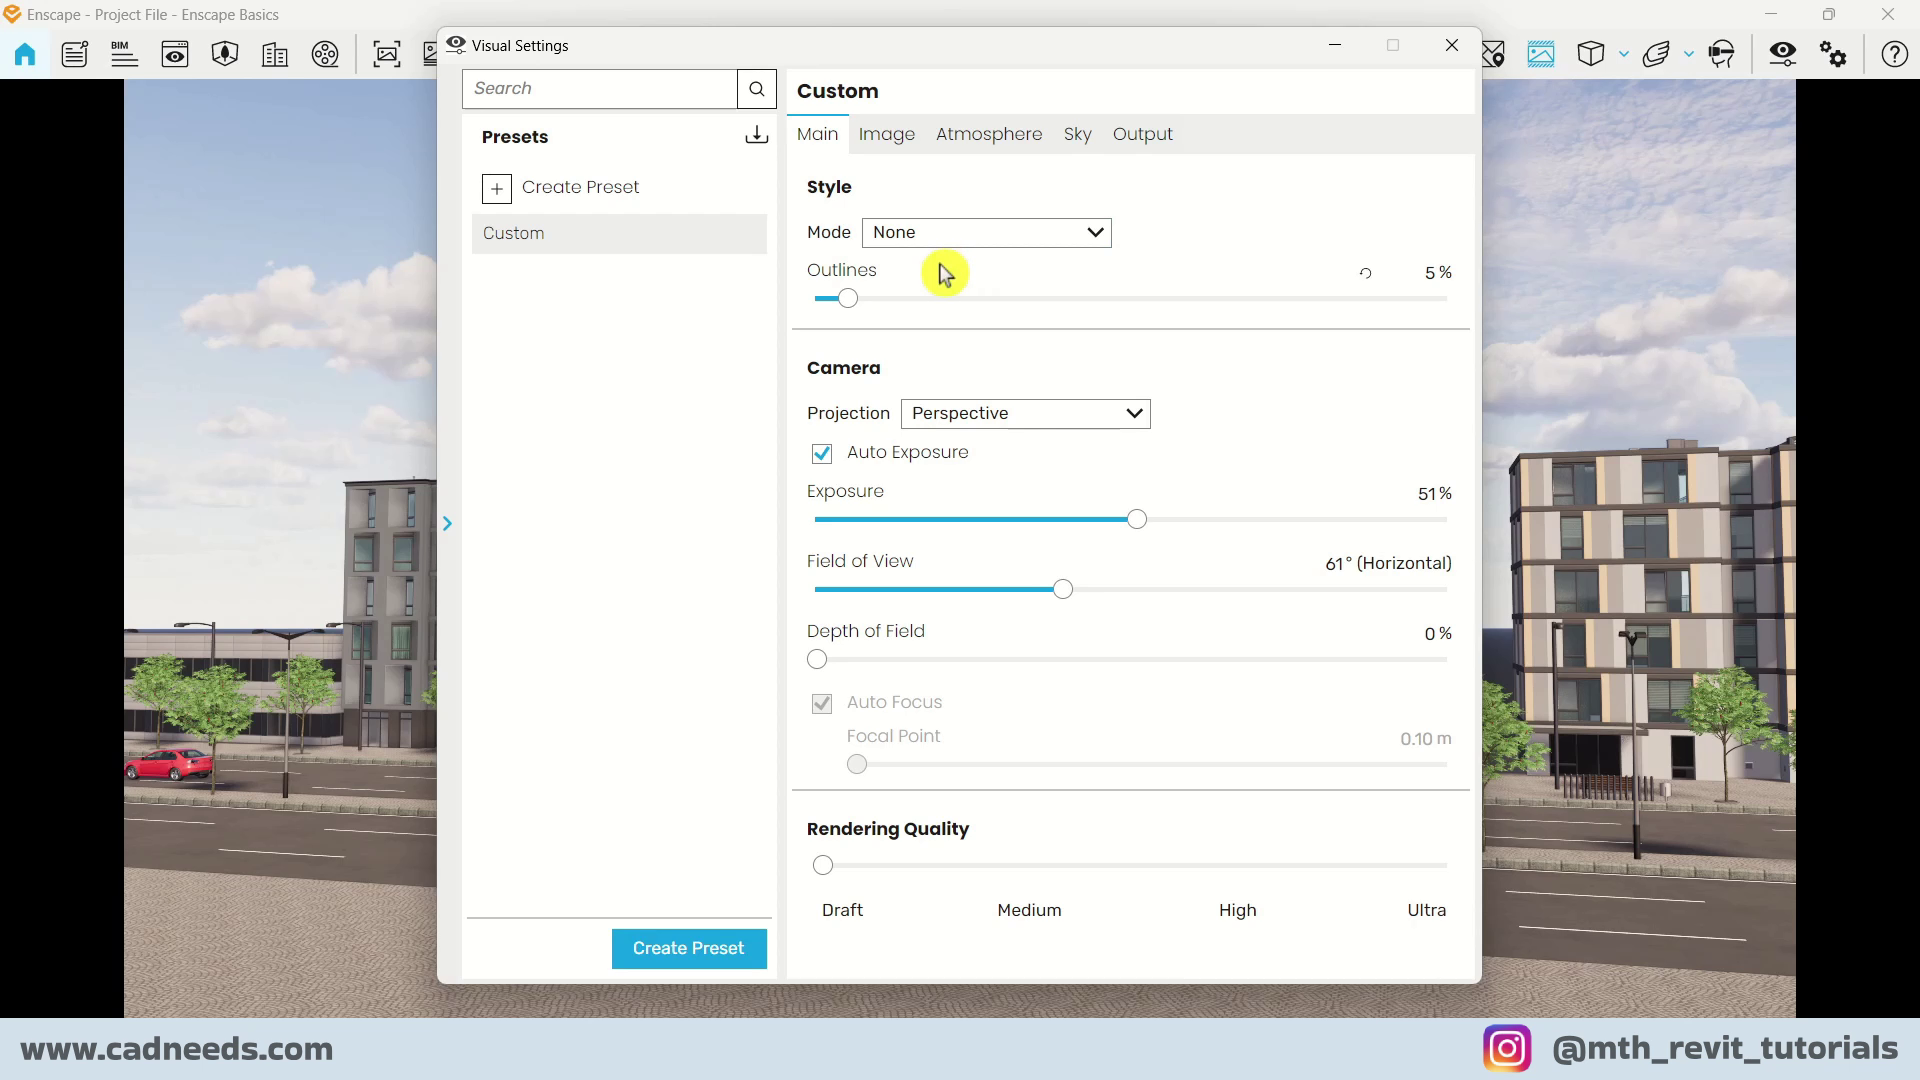1920x1080 pixels.
Task: Click the Create Preset button
Action: point(689,948)
